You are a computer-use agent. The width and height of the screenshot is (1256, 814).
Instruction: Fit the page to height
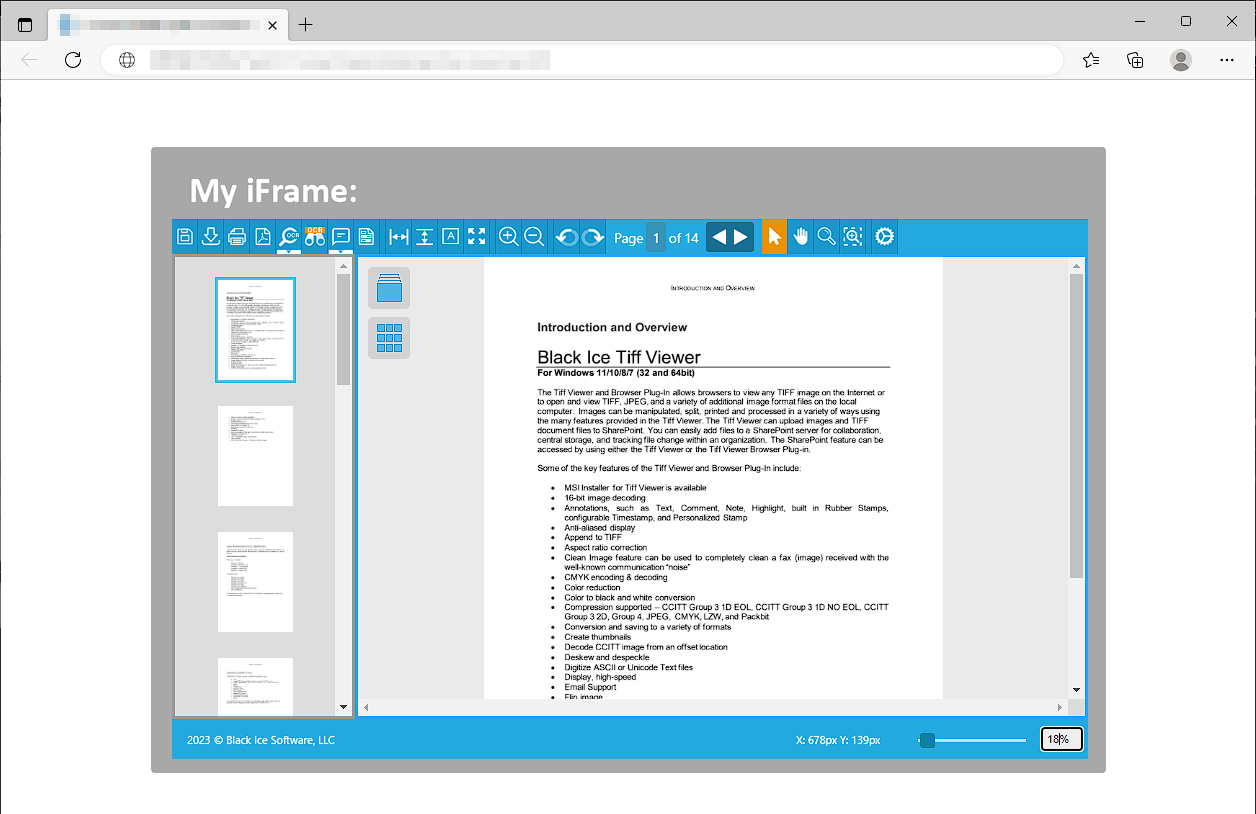(x=425, y=237)
